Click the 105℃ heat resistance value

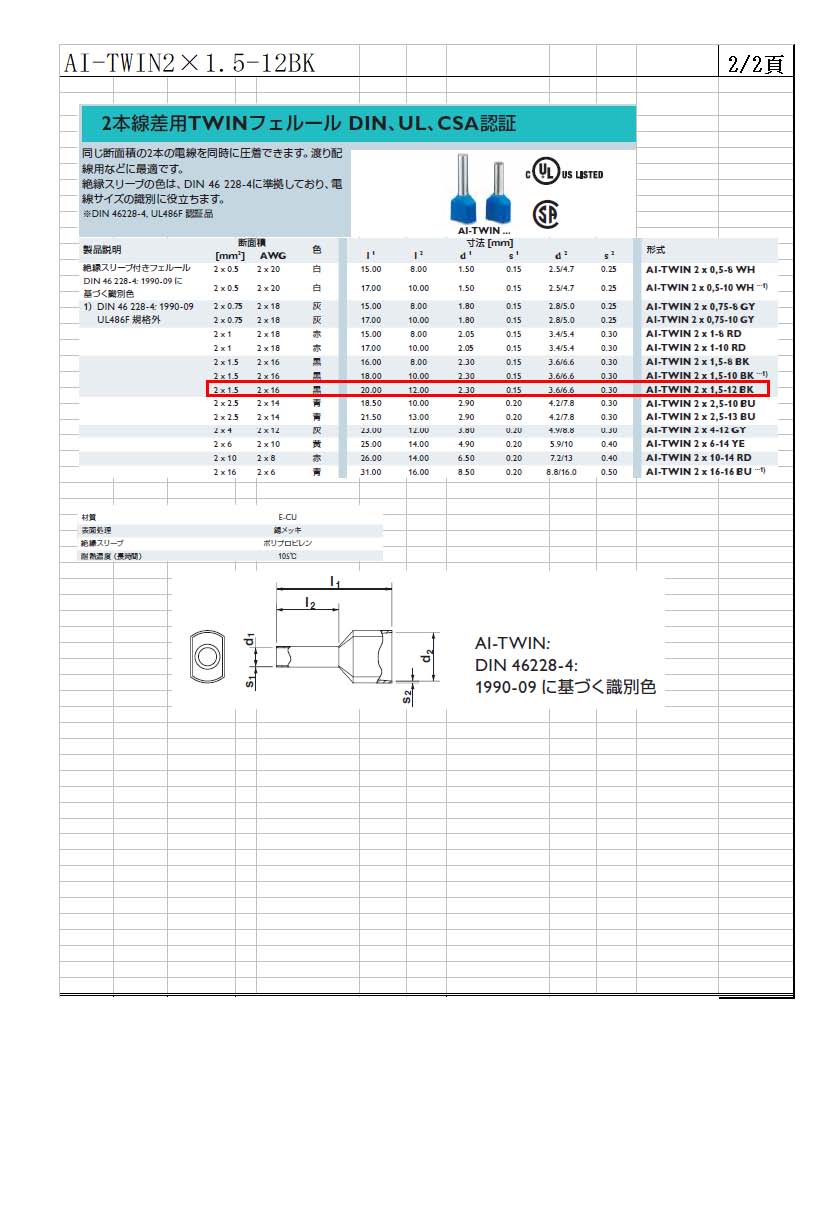coord(285,556)
